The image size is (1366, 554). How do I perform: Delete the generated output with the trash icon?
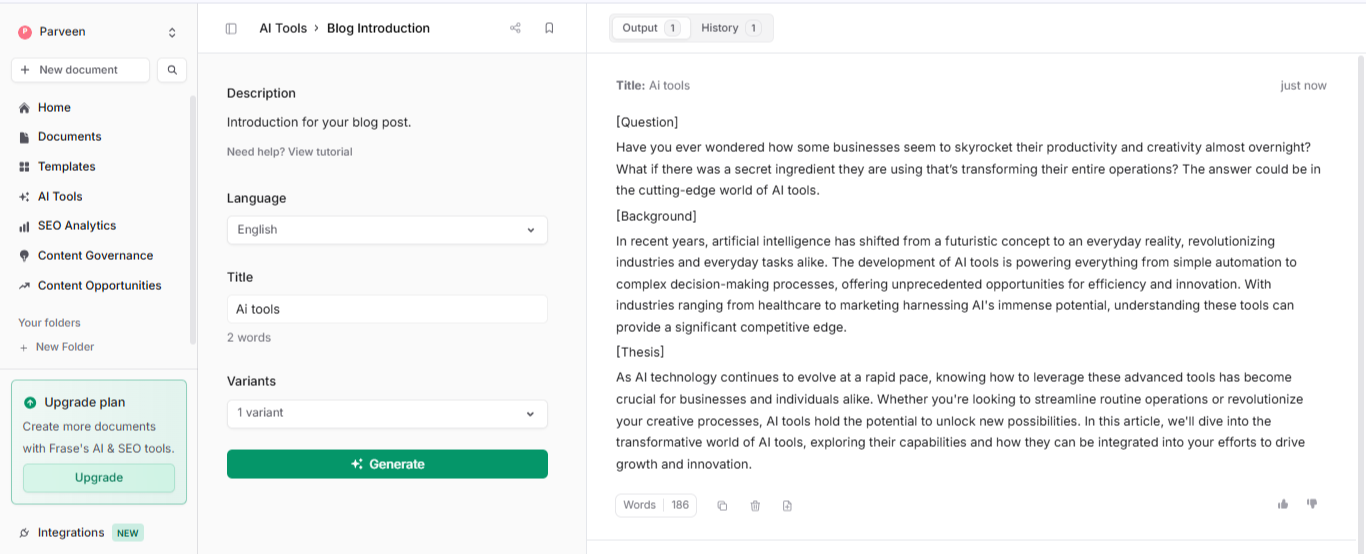pos(755,506)
